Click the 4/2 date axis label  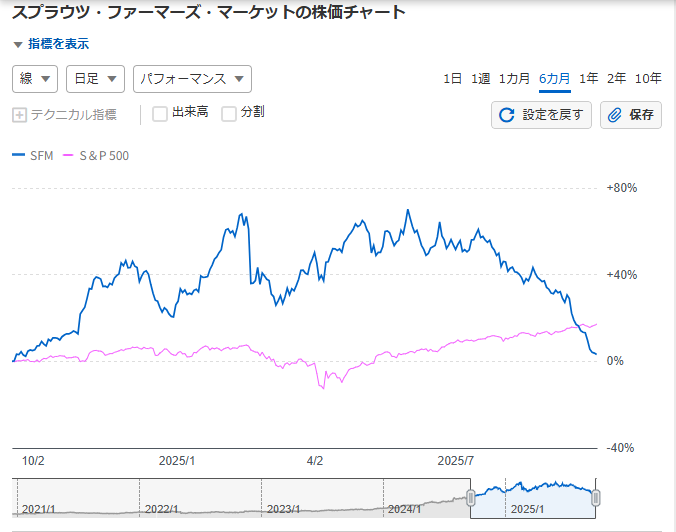click(315, 461)
